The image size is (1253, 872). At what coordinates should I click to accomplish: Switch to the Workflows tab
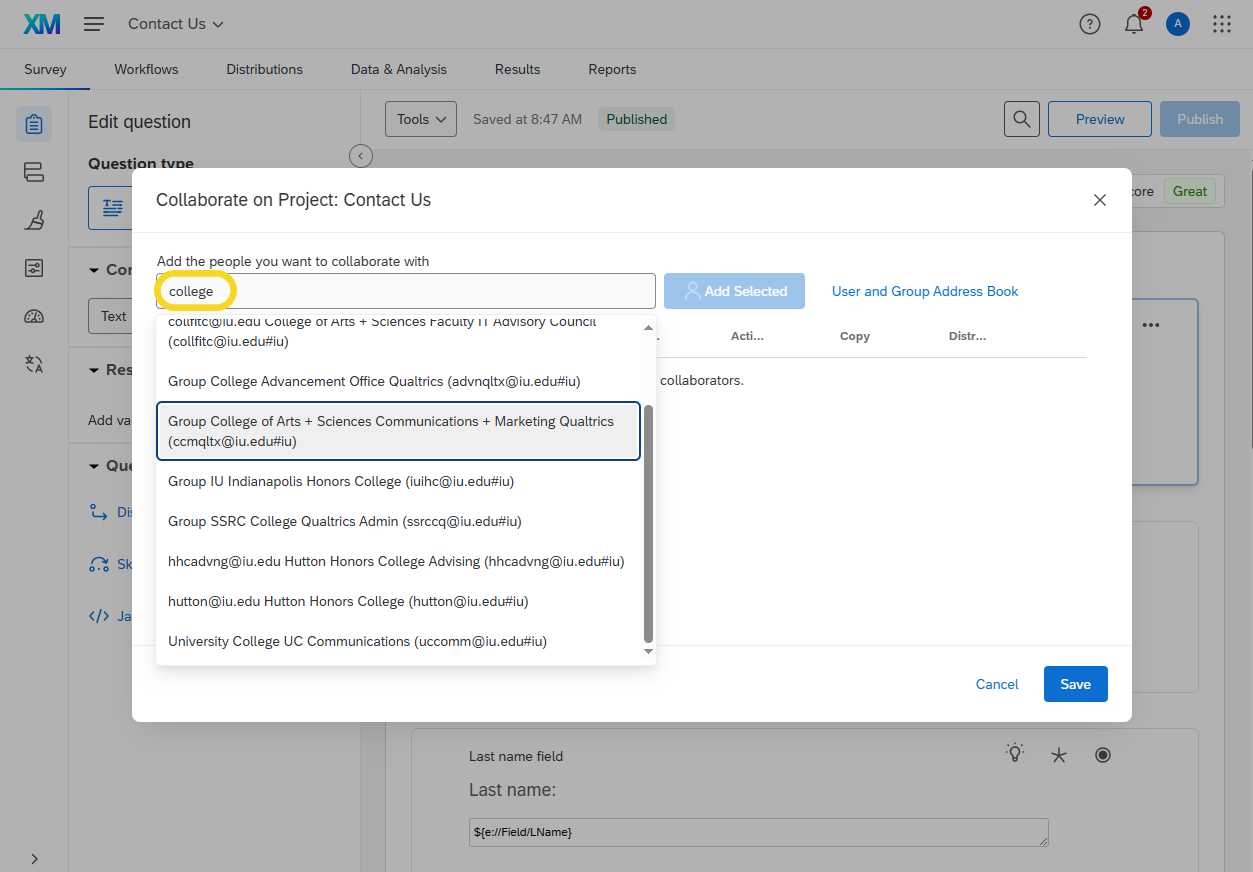[x=146, y=69]
